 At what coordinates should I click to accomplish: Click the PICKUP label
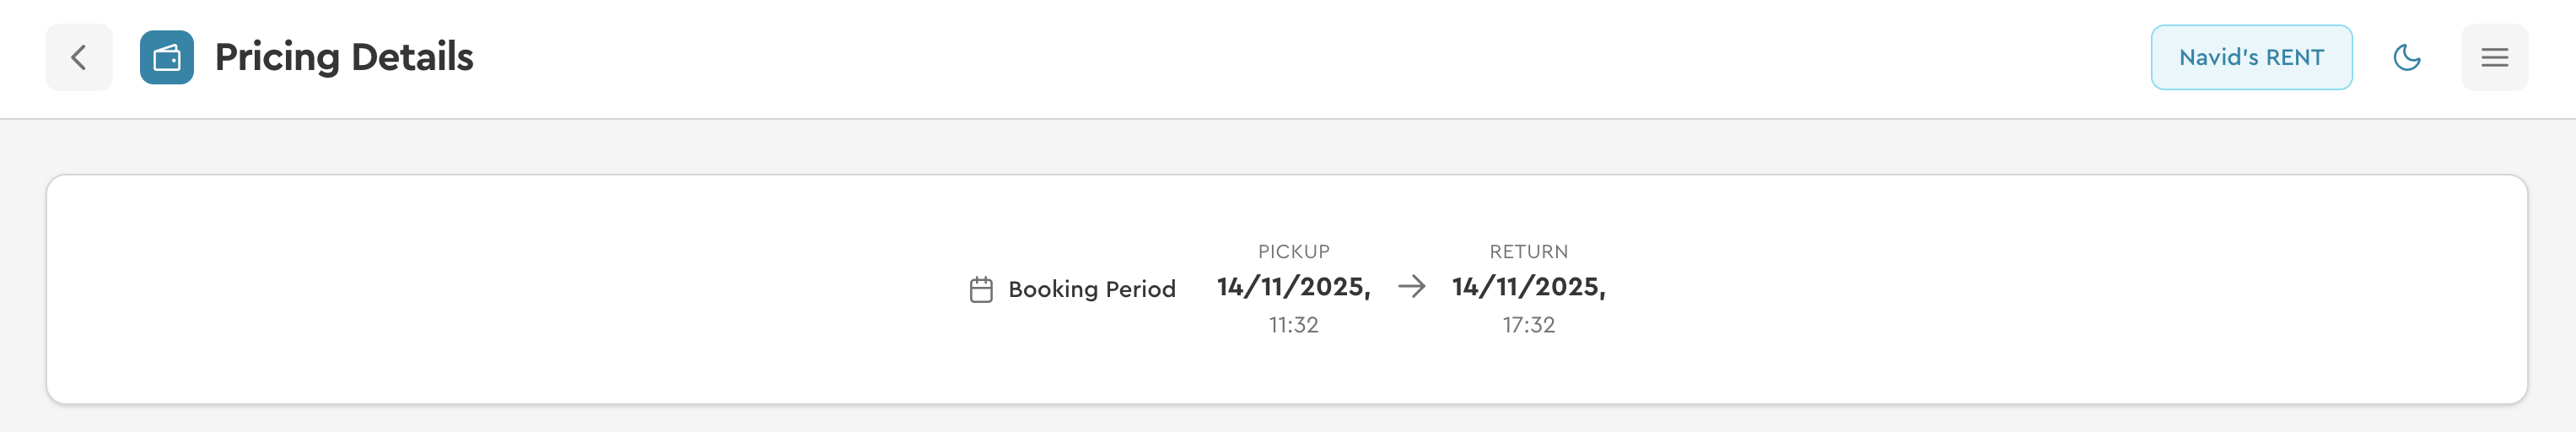pyautogui.click(x=1293, y=252)
